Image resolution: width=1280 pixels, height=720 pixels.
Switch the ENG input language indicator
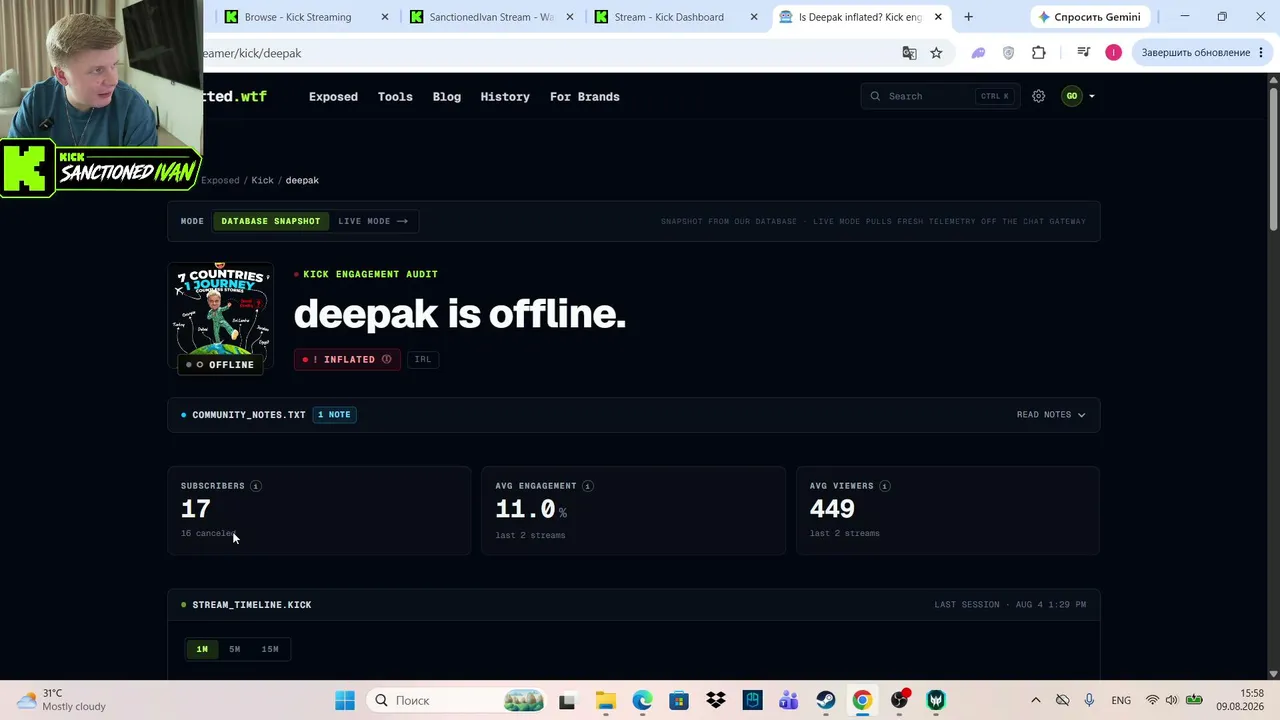(1121, 700)
